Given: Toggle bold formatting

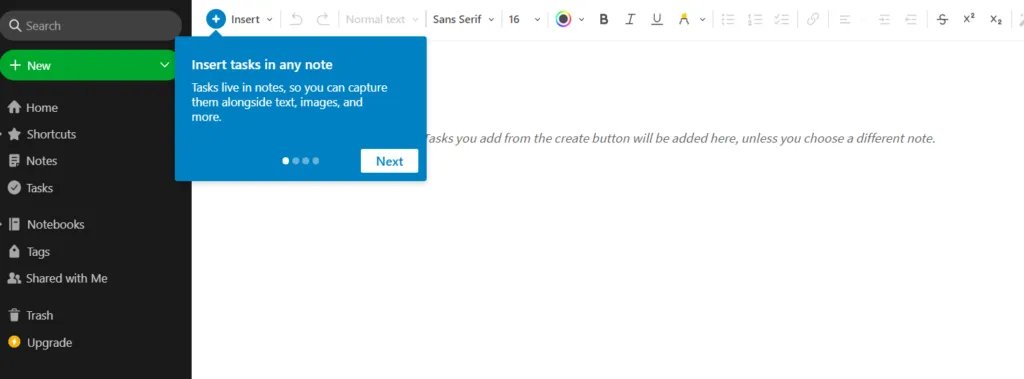Looking at the screenshot, I should [604, 19].
